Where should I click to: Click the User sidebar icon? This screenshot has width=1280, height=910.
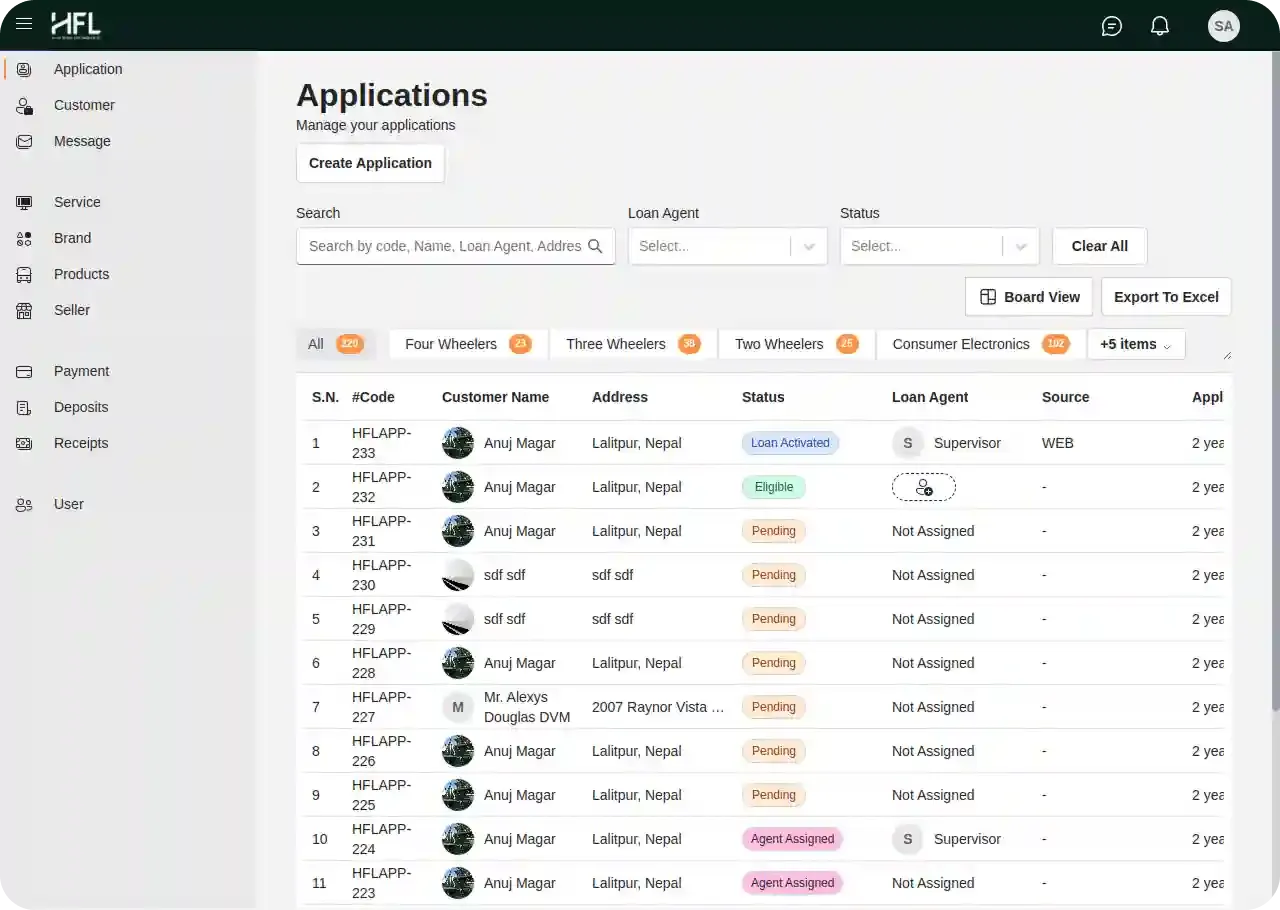tap(24, 504)
